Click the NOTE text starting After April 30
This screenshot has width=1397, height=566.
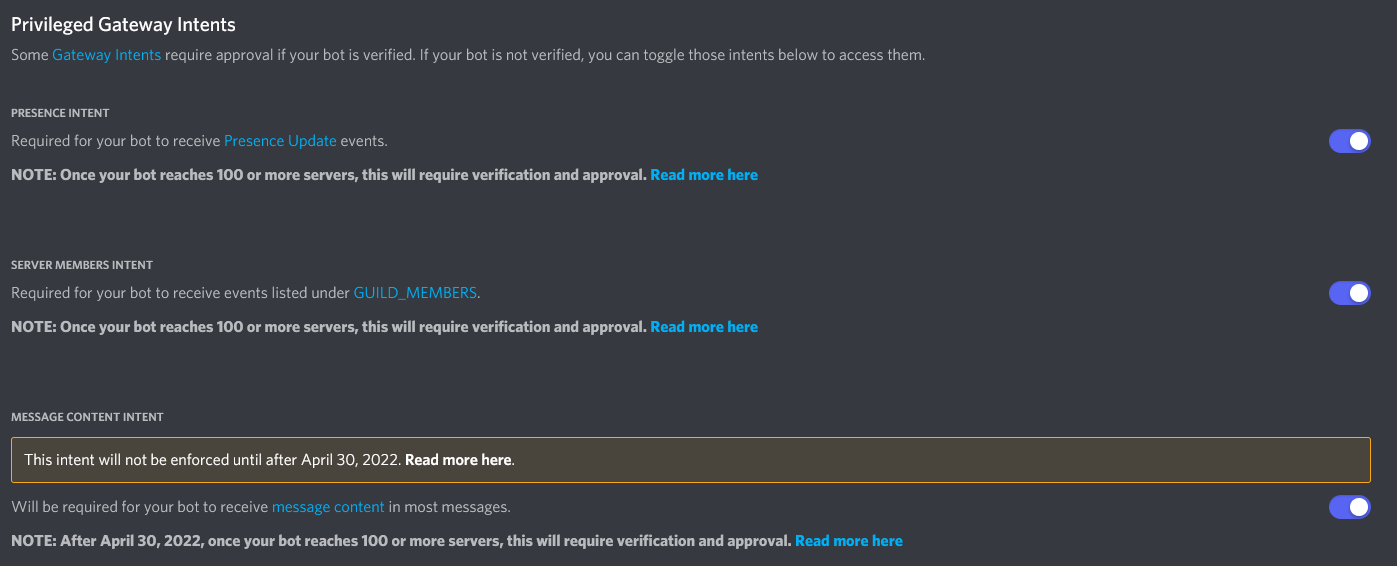[x=400, y=541]
